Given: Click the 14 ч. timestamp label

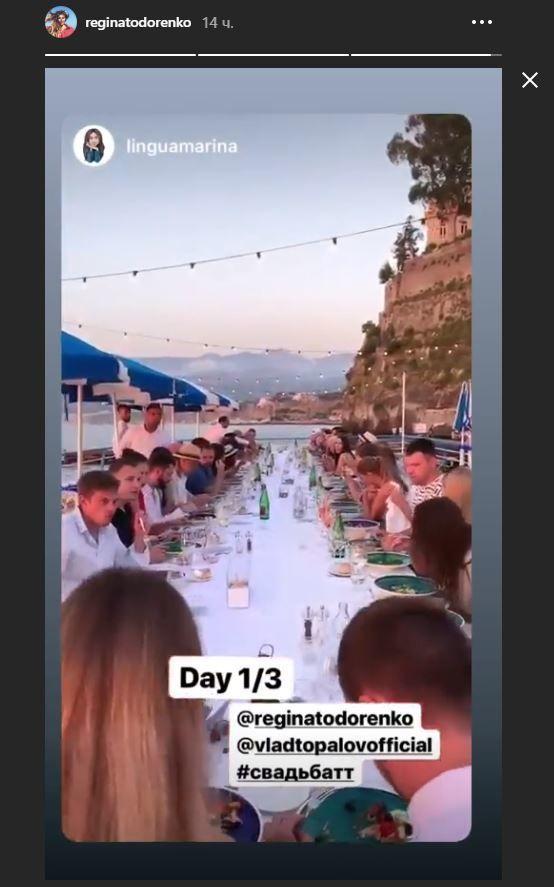Looking at the screenshot, I should pos(218,23).
